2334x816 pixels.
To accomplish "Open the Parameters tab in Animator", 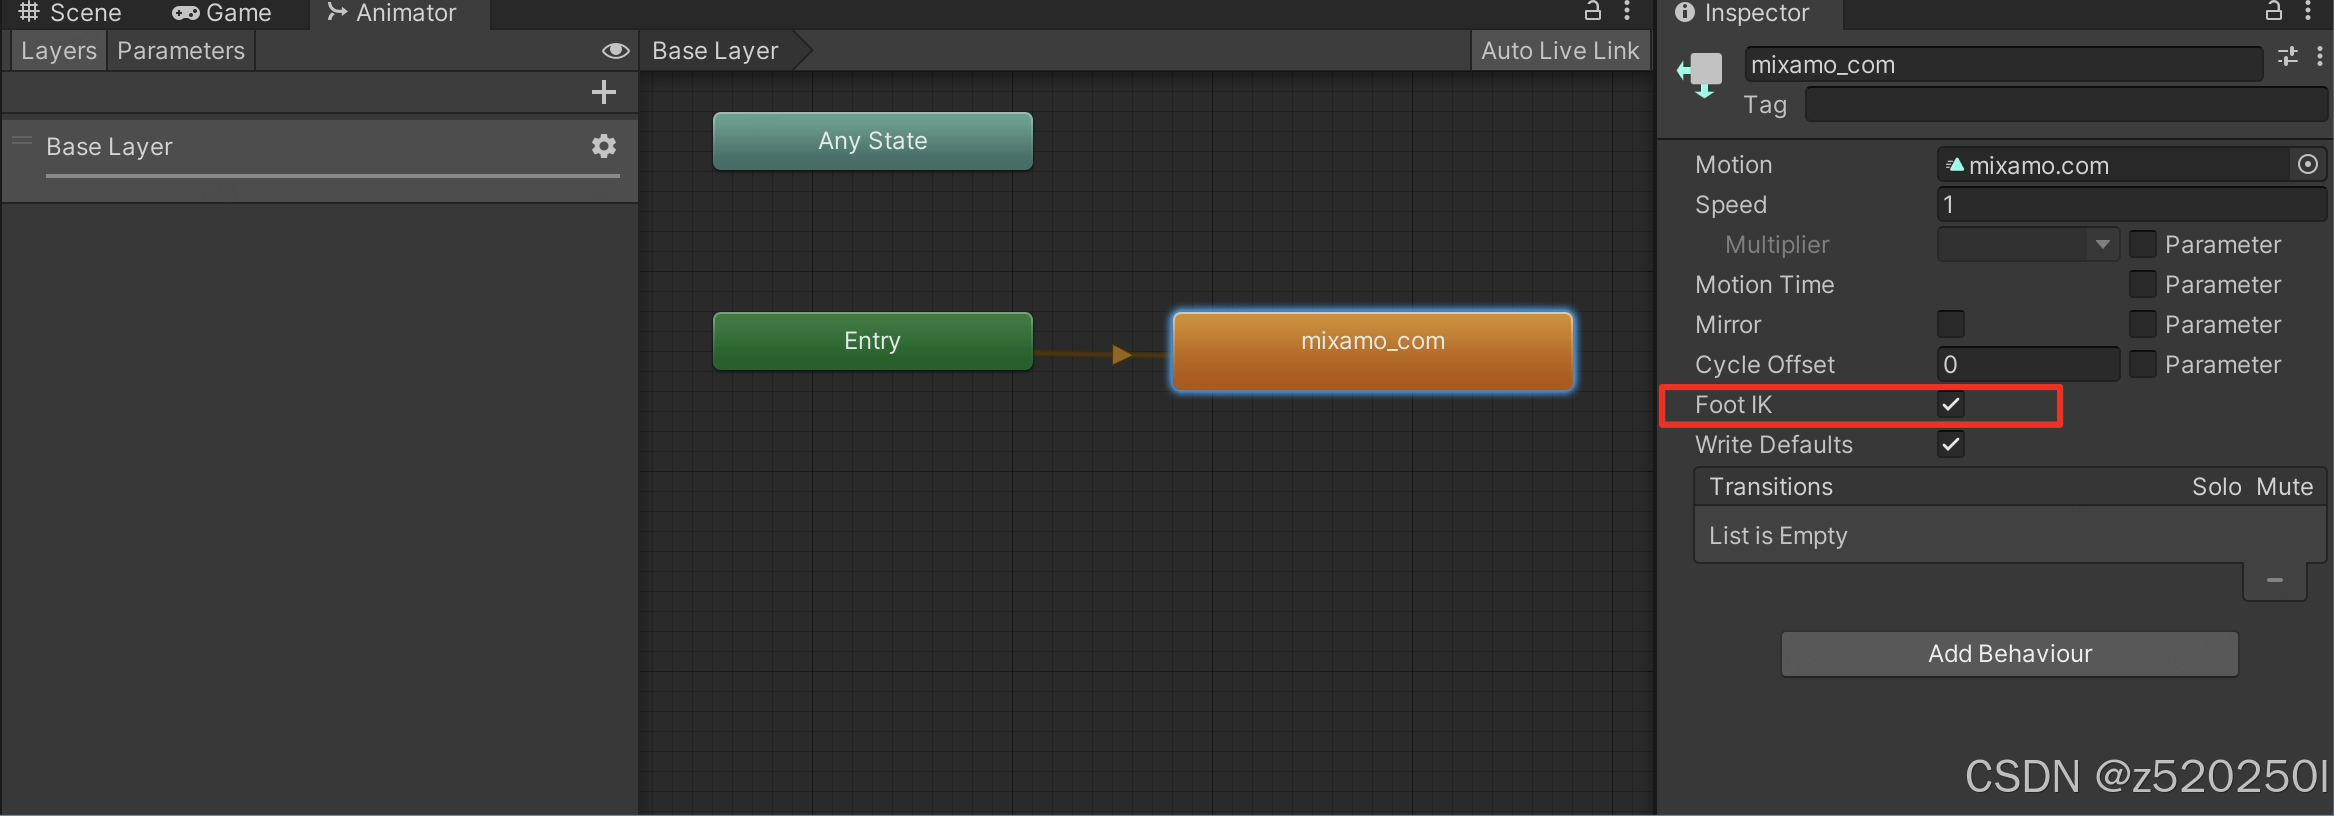I will pyautogui.click(x=181, y=51).
